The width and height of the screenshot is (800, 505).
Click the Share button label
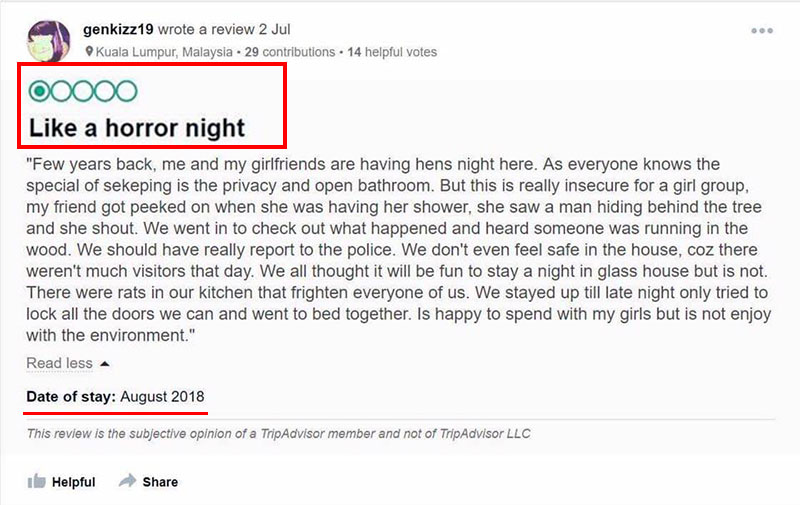tap(160, 482)
